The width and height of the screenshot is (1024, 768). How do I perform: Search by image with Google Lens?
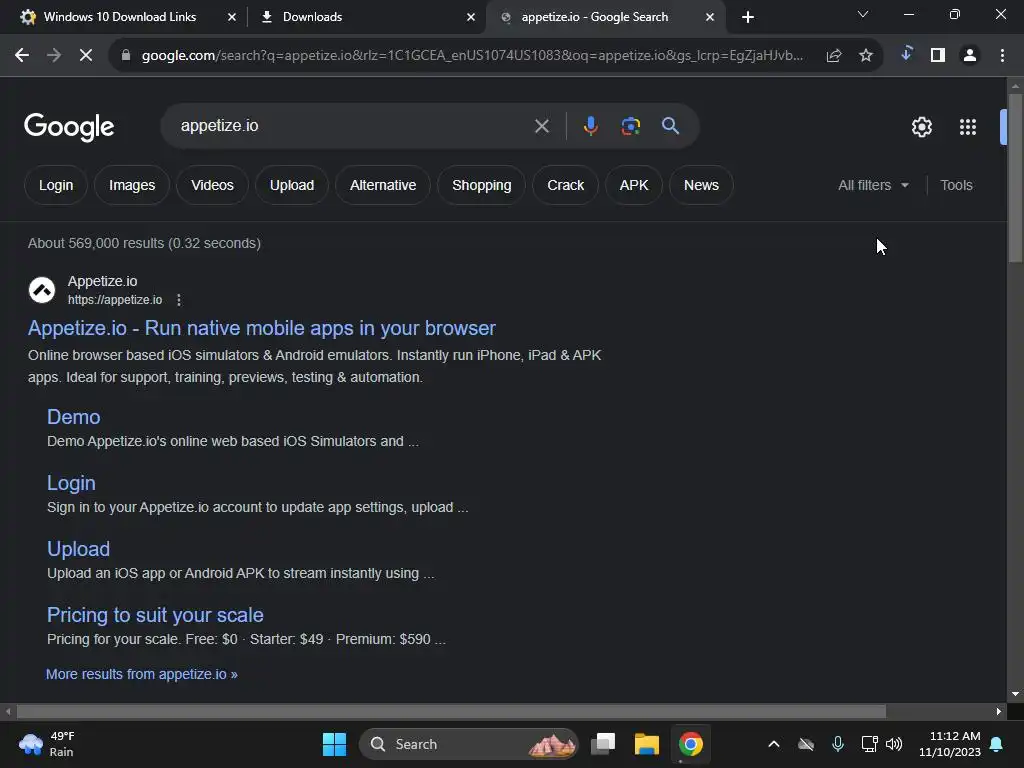click(x=630, y=125)
